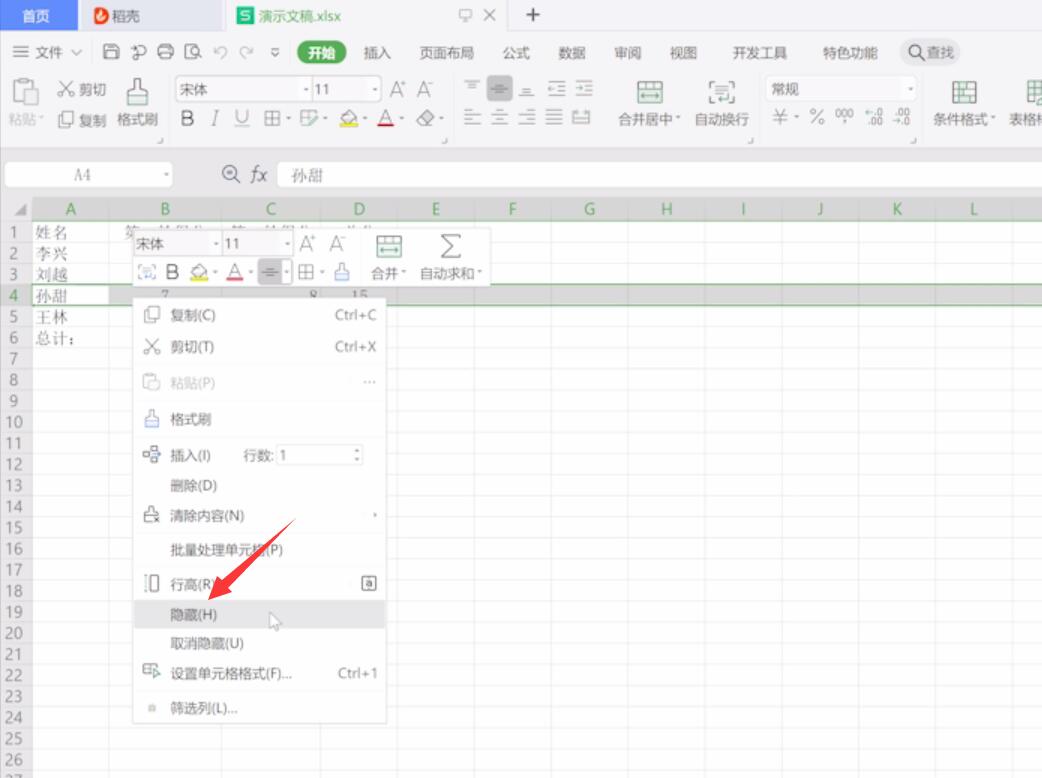Screen dimensions: 1042x778
Task: Click the Paste clipboard icon in ribbon
Action: [x=25, y=92]
